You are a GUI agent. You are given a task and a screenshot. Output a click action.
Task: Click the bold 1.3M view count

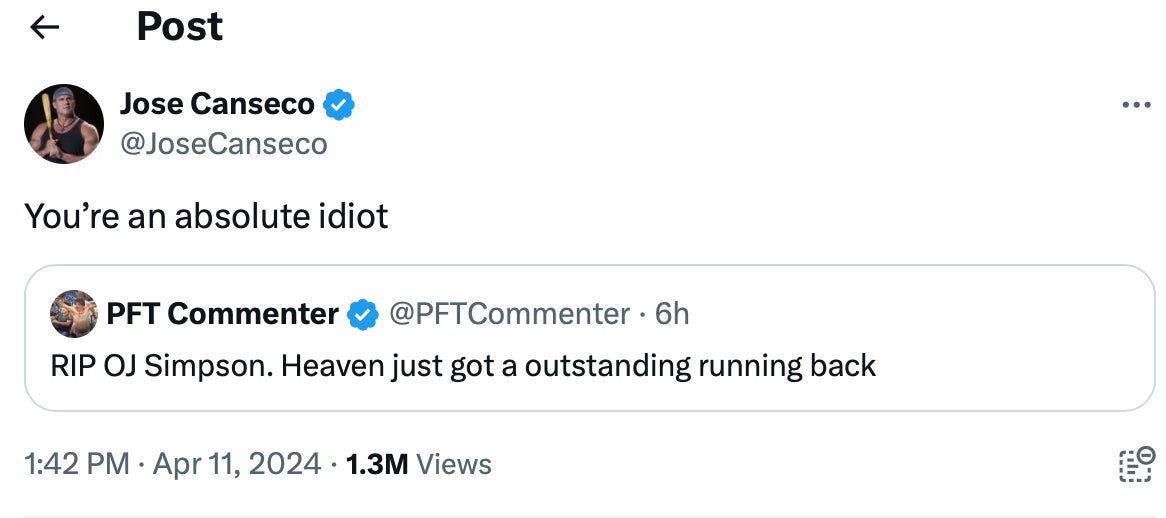(376, 464)
